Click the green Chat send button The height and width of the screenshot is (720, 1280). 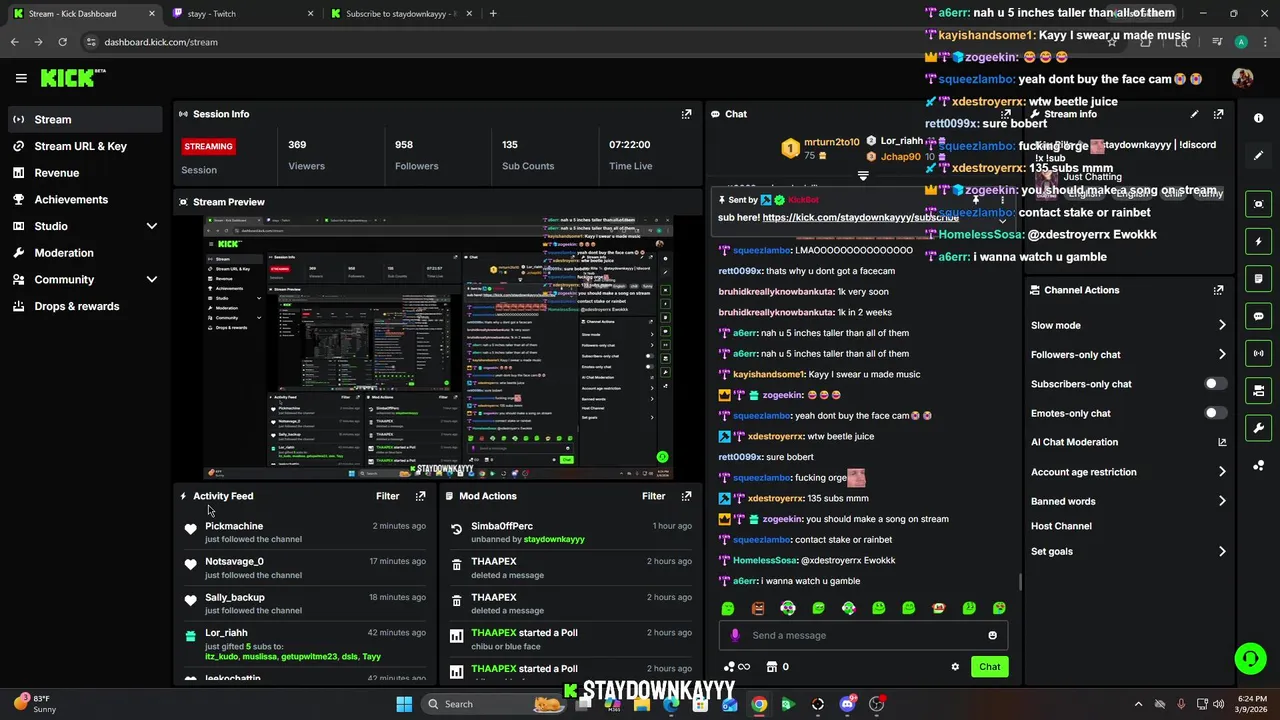(989, 667)
